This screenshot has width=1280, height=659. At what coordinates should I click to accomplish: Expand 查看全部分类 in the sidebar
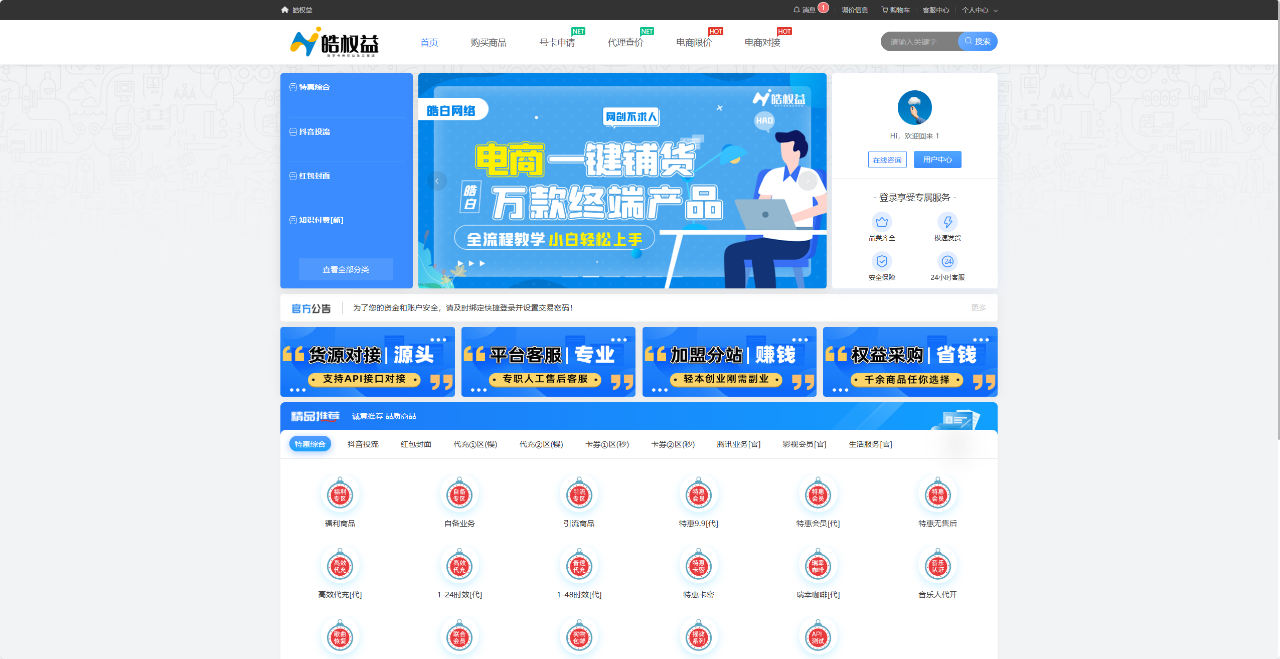345,269
